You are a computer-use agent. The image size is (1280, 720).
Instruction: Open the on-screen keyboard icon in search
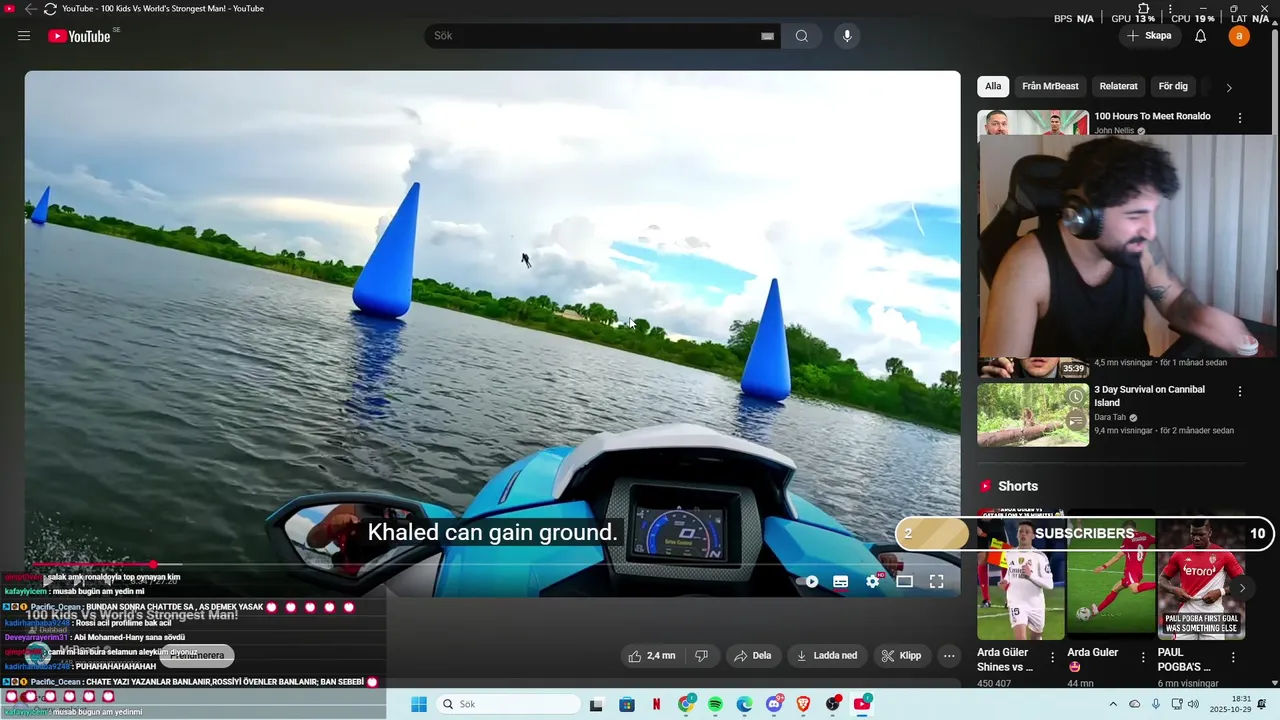768,36
